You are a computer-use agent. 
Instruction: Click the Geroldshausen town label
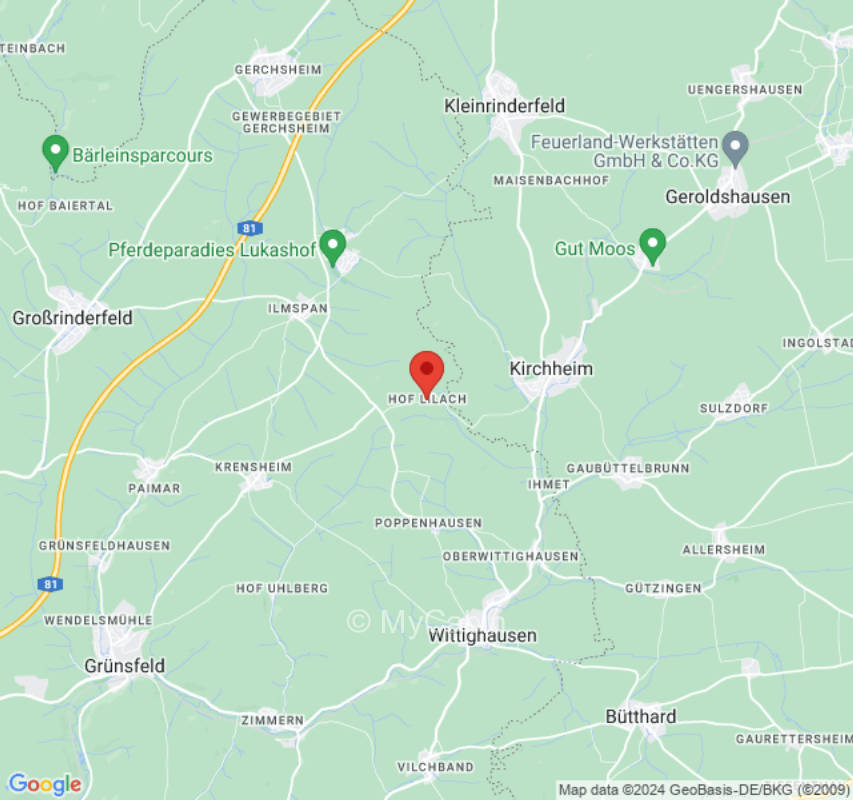tap(728, 196)
